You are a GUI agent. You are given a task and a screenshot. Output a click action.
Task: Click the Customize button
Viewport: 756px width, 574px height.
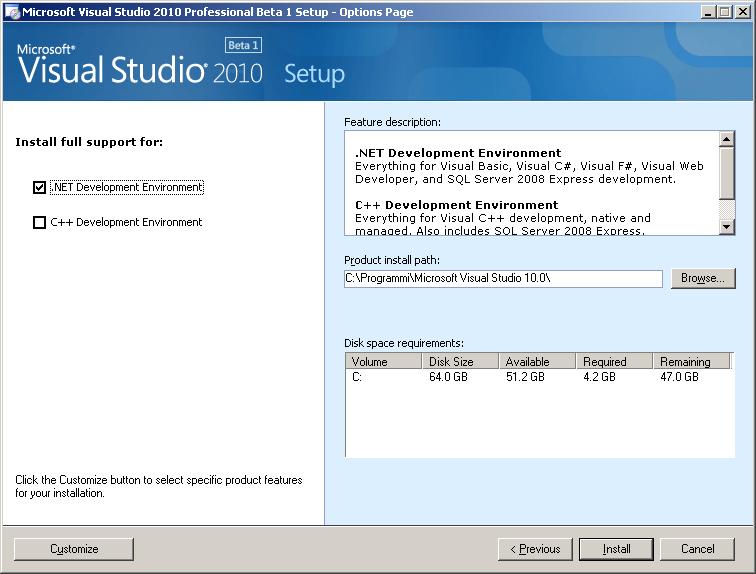(x=74, y=549)
